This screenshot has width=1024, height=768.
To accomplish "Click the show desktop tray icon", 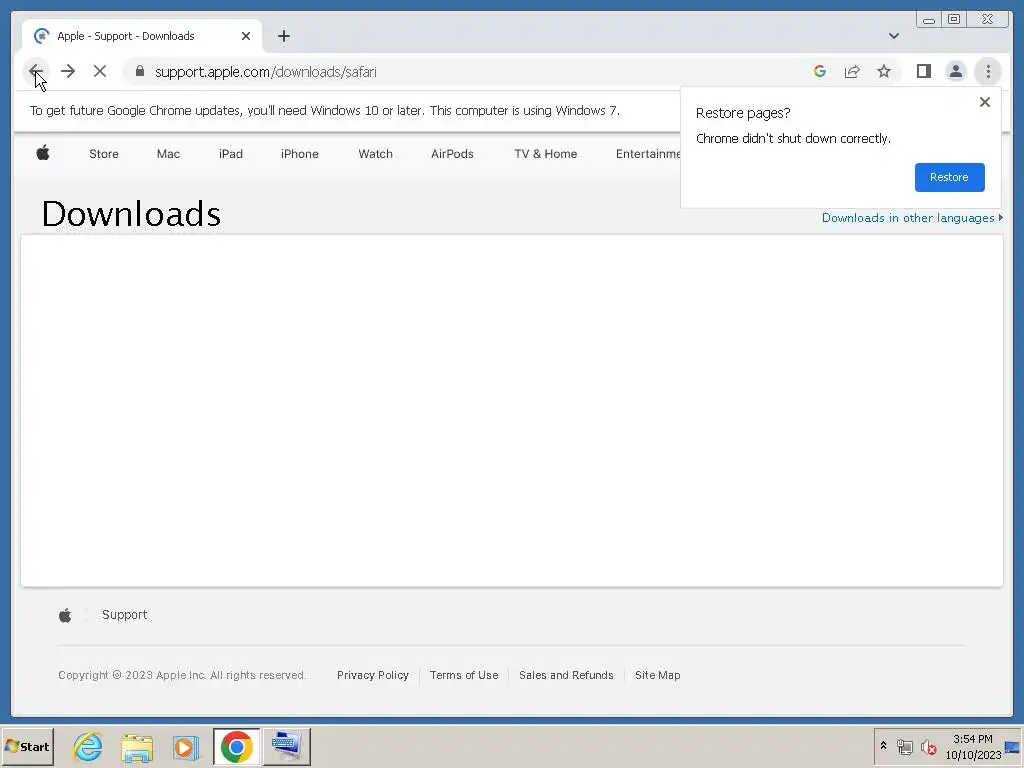I will 1012,746.
